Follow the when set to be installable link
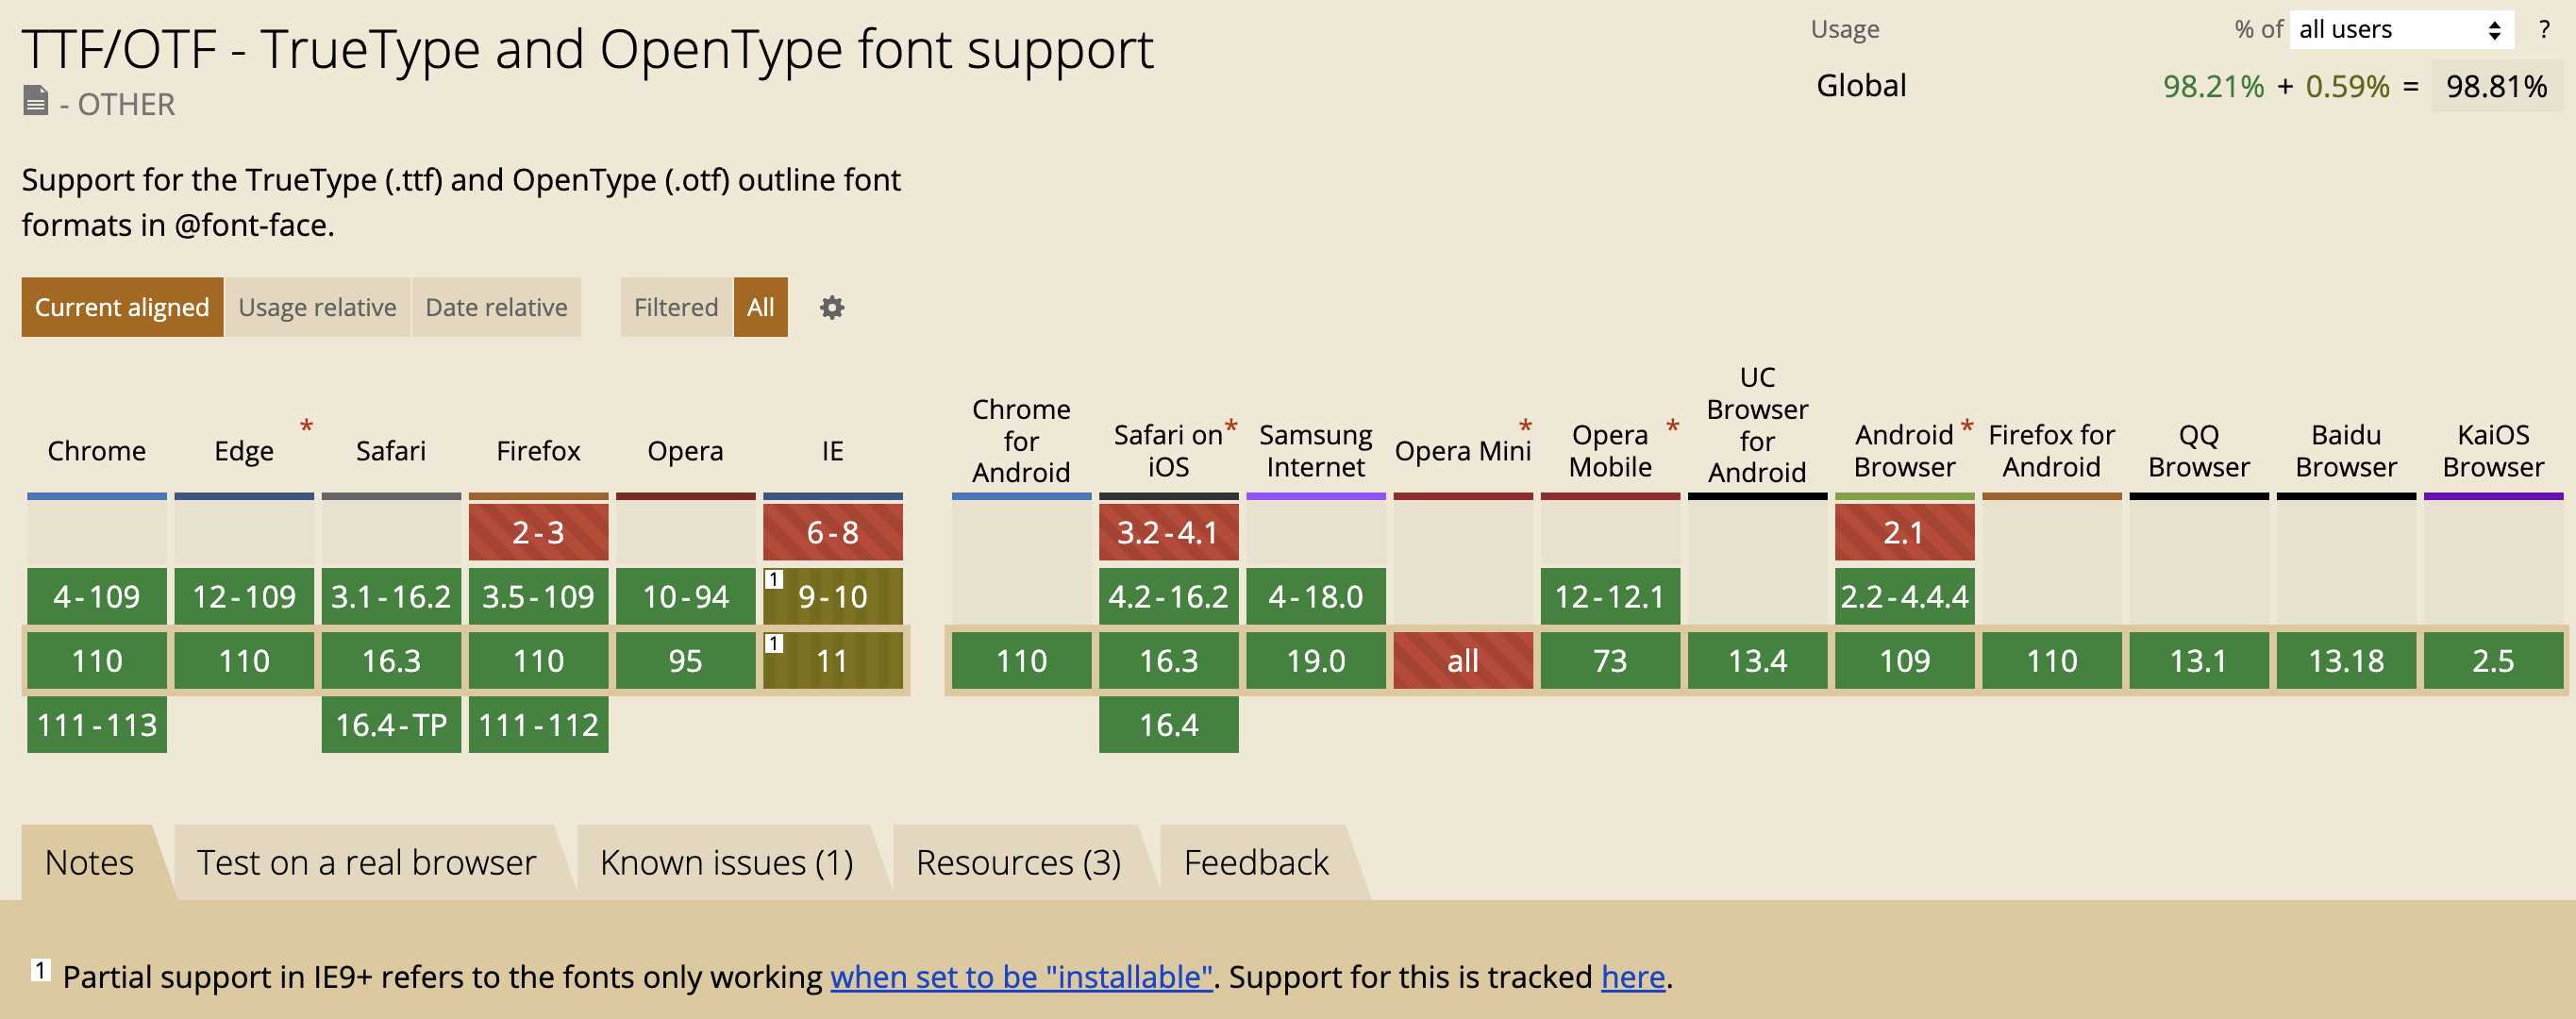The height and width of the screenshot is (1019, 2576). tap(1021, 976)
